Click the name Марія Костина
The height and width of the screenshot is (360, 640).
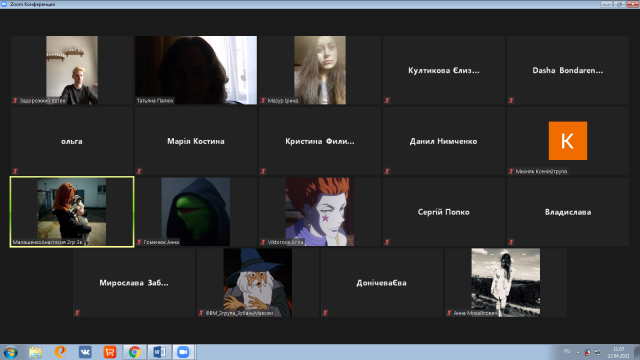tap(196, 141)
